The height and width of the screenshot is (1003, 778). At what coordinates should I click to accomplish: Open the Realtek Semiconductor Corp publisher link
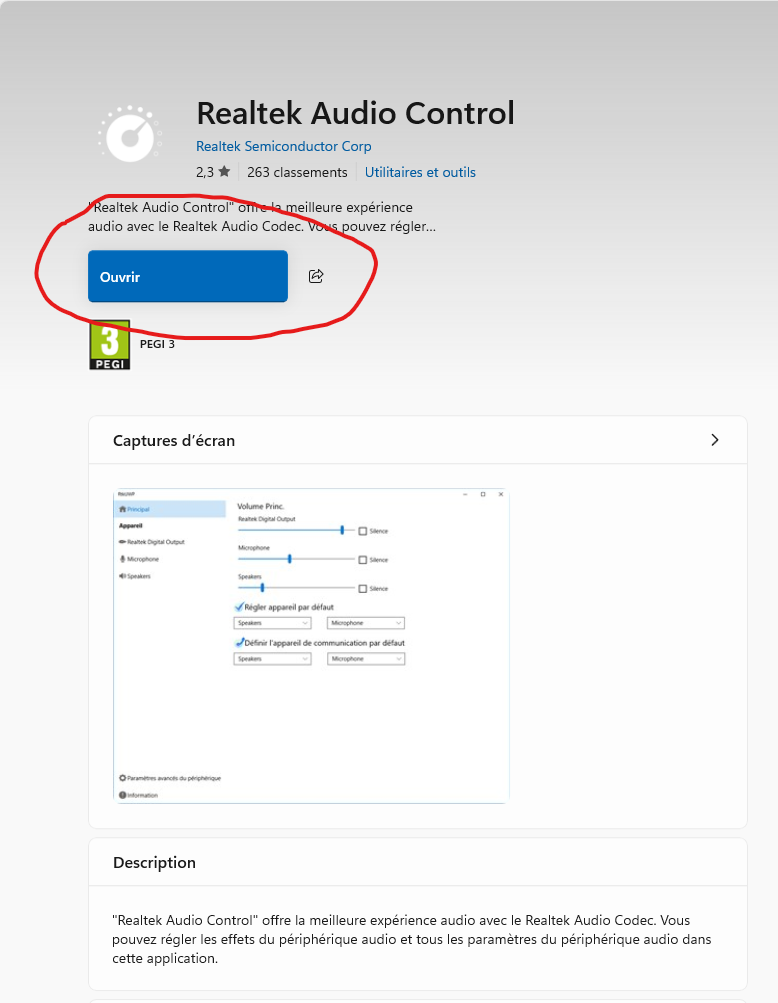point(283,146)
